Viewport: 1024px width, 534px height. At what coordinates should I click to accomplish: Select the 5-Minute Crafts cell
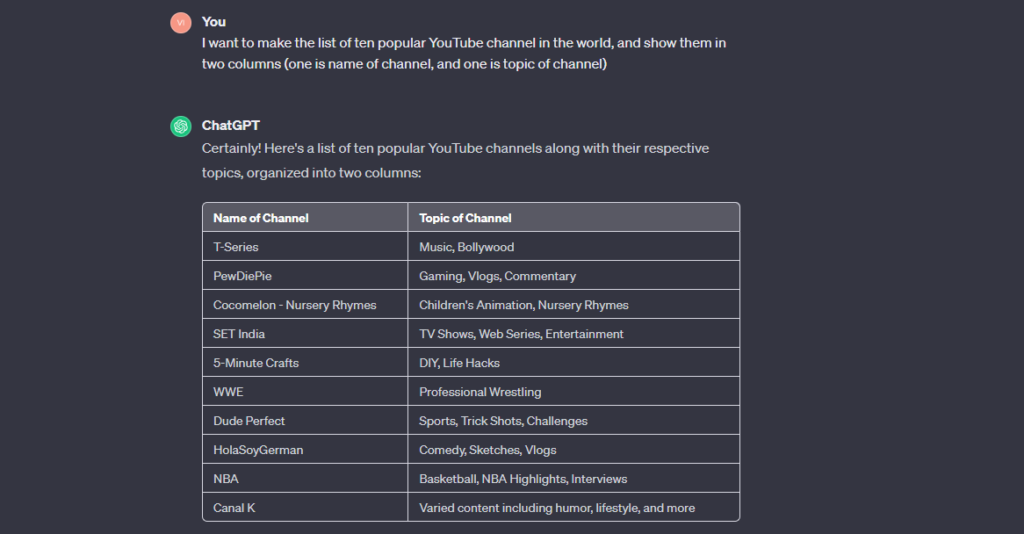point(256,363)
